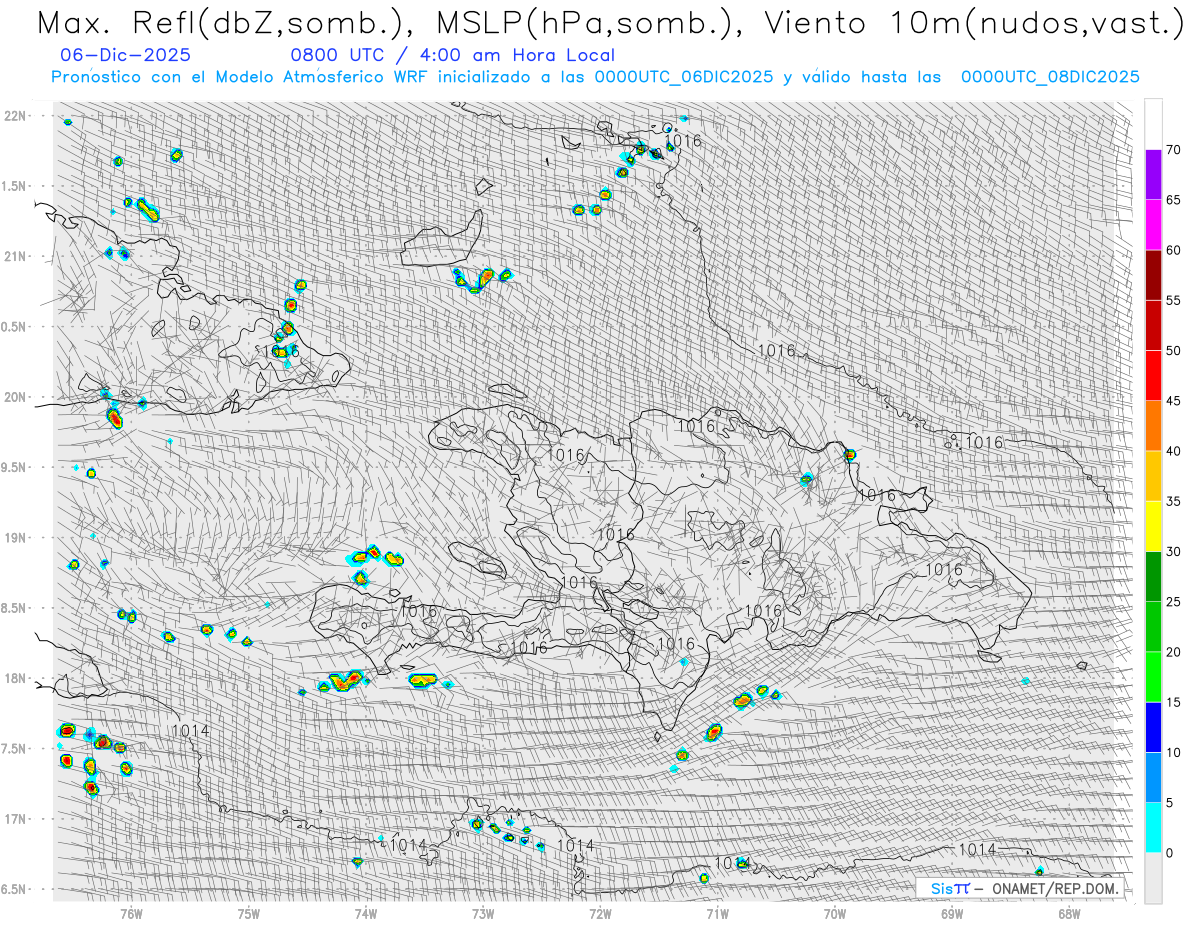The width and height of the screenshot is (1200, 927).
Task: Click the '22N' latitude axis label
Action: (x=15, y=116)
